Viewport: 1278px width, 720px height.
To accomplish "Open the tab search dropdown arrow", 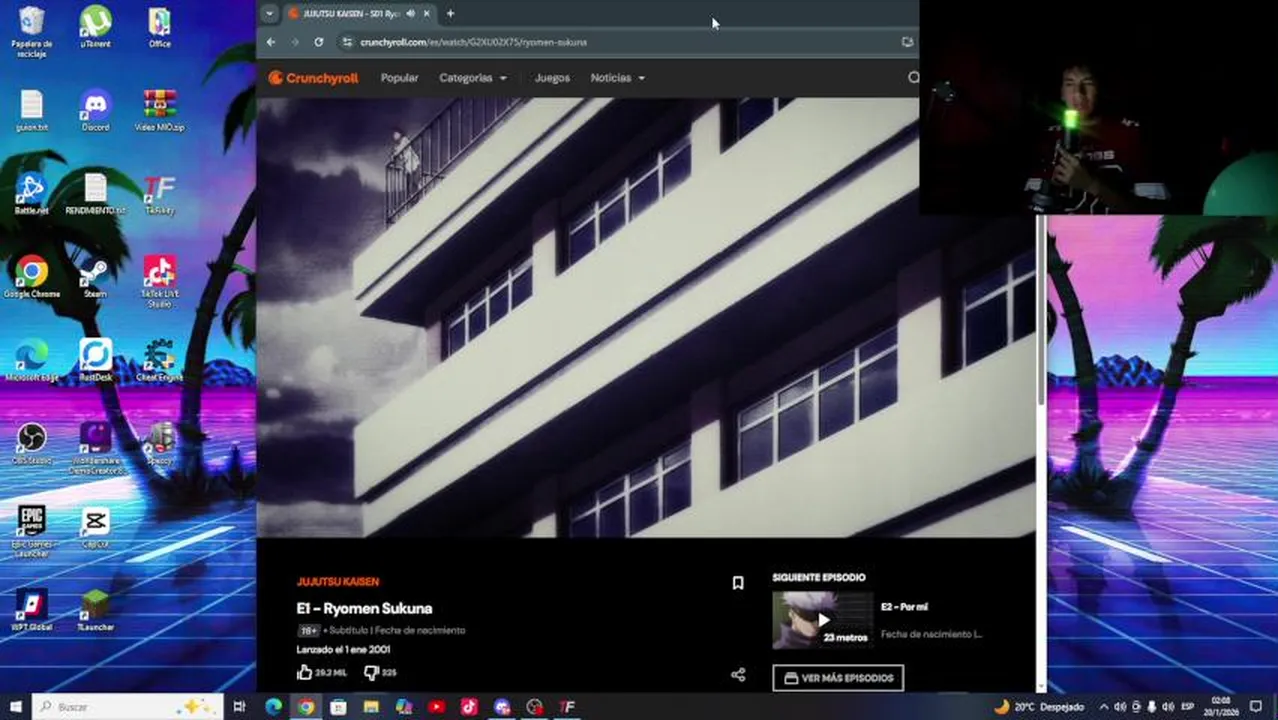I will [269, 13].
